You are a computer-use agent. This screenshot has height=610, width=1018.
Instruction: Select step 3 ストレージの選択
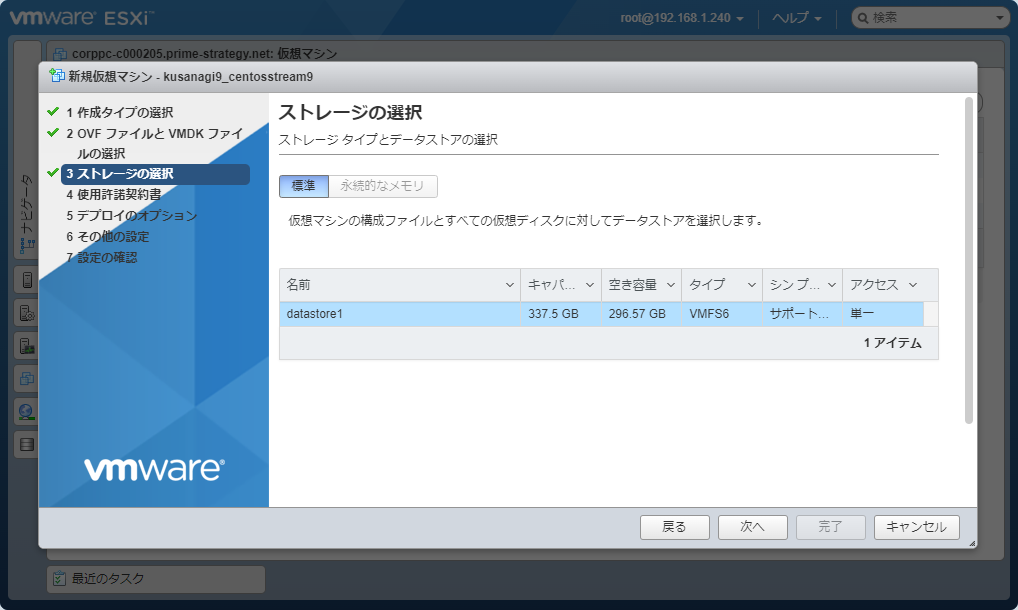pos(155,174)
